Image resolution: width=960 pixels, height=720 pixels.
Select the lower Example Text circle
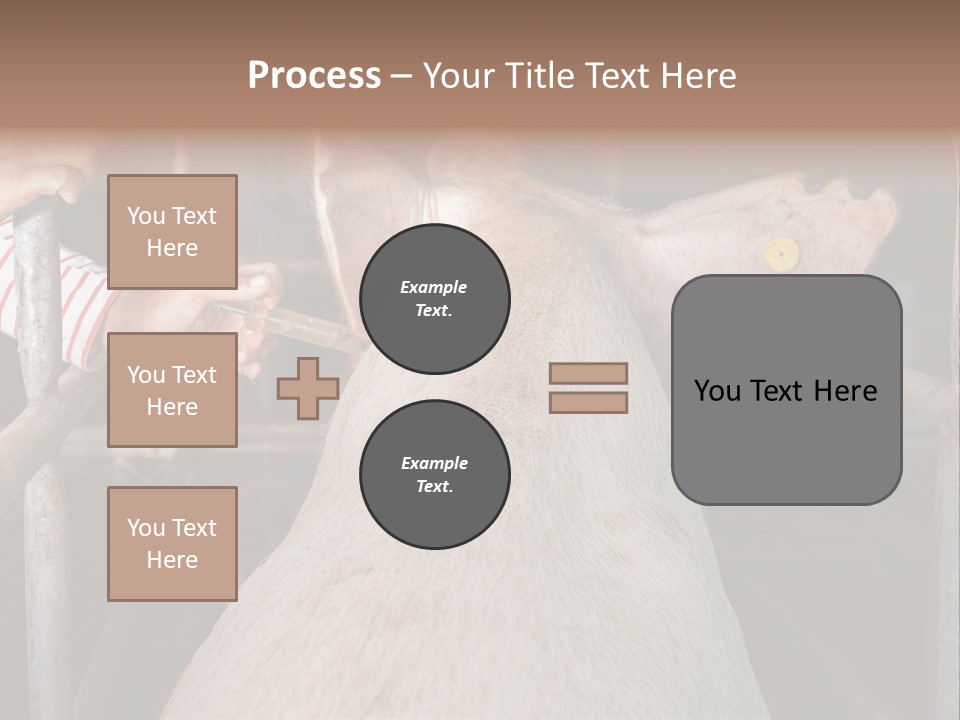[x=435, y=475]
